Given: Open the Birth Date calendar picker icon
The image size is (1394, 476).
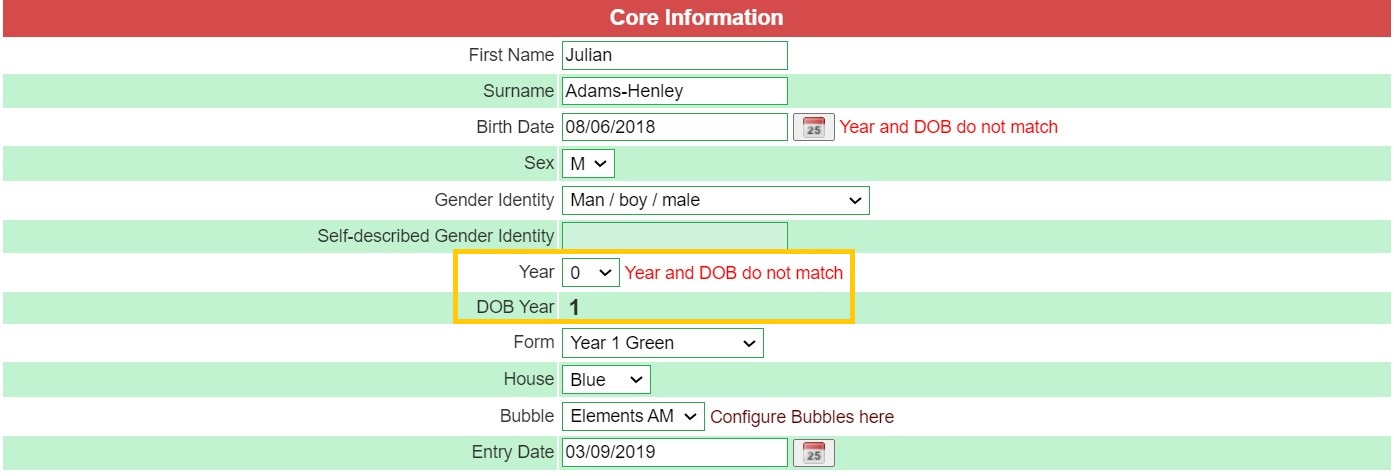Looking at the screenshot, I should pos(814,127).
